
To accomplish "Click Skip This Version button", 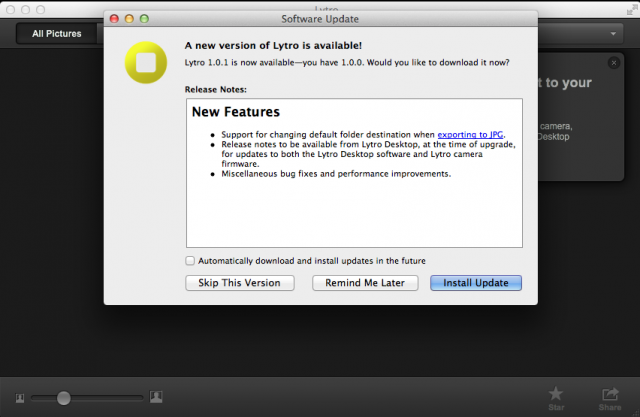I will [x=240, y=283].
